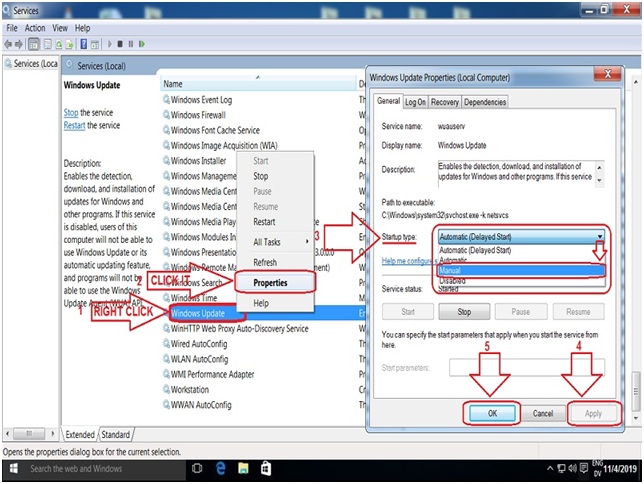Choose Automatic (Delayed Start) list option
Image resolution: width=644 pixels, height=484 pixels.
pyautogui.click(x=521, y=250)
